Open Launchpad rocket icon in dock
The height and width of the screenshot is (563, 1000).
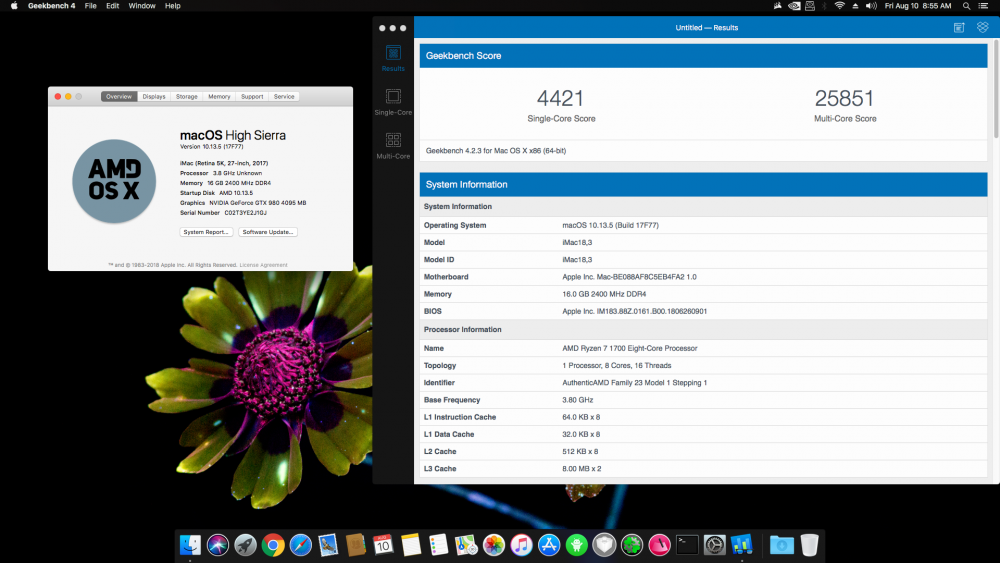click(246, 545)
